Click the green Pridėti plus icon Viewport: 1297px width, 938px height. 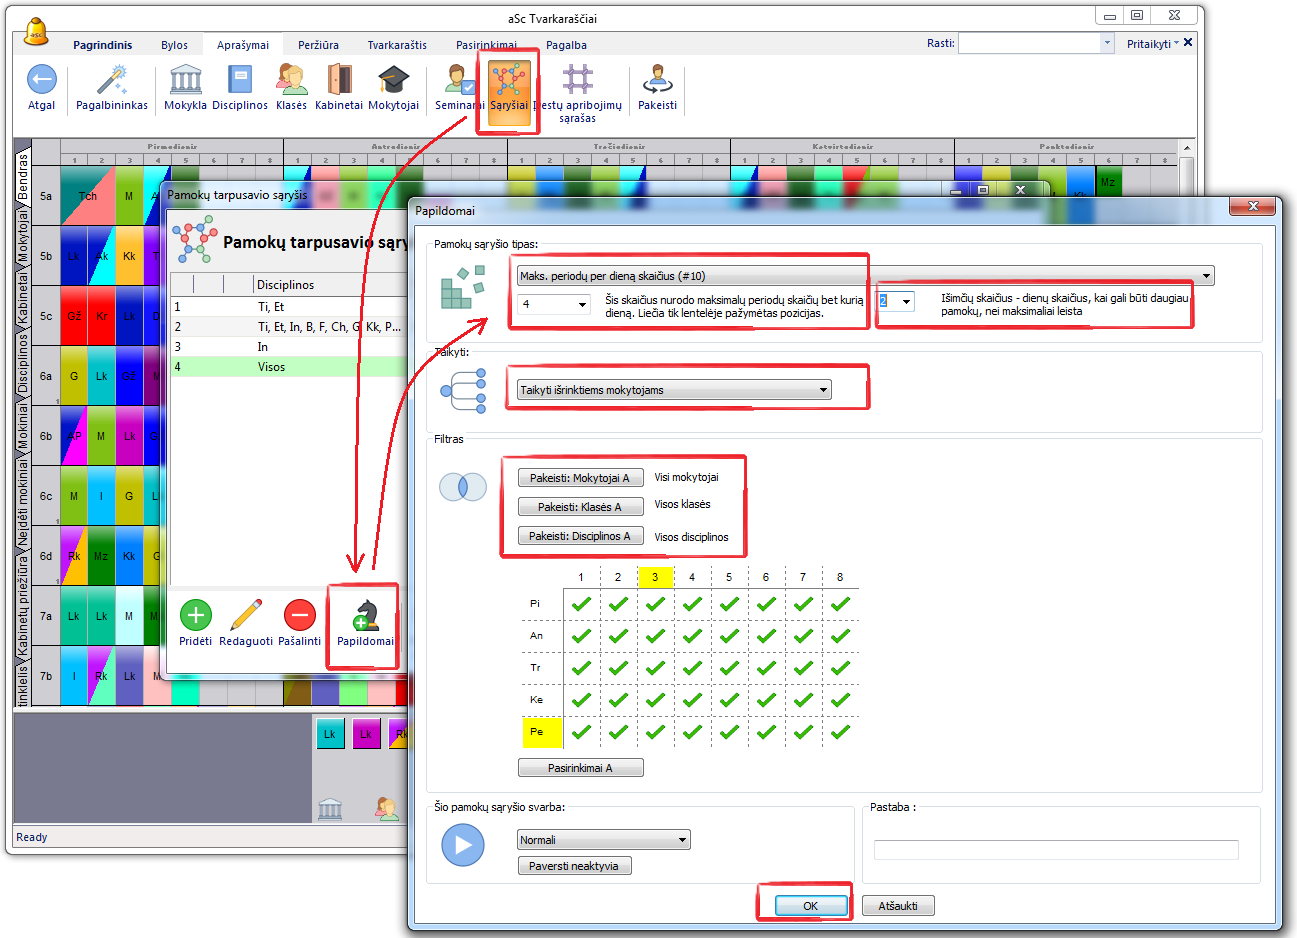(196, 615)
